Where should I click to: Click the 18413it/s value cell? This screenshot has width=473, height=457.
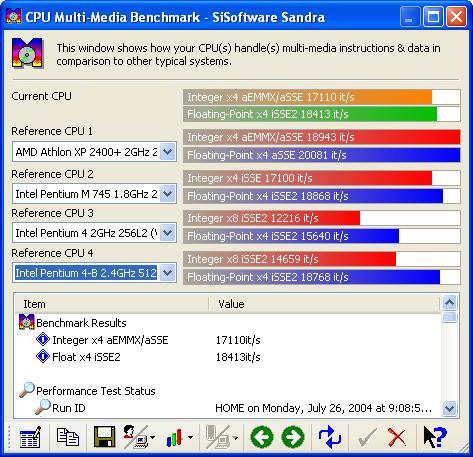point(238,357)
